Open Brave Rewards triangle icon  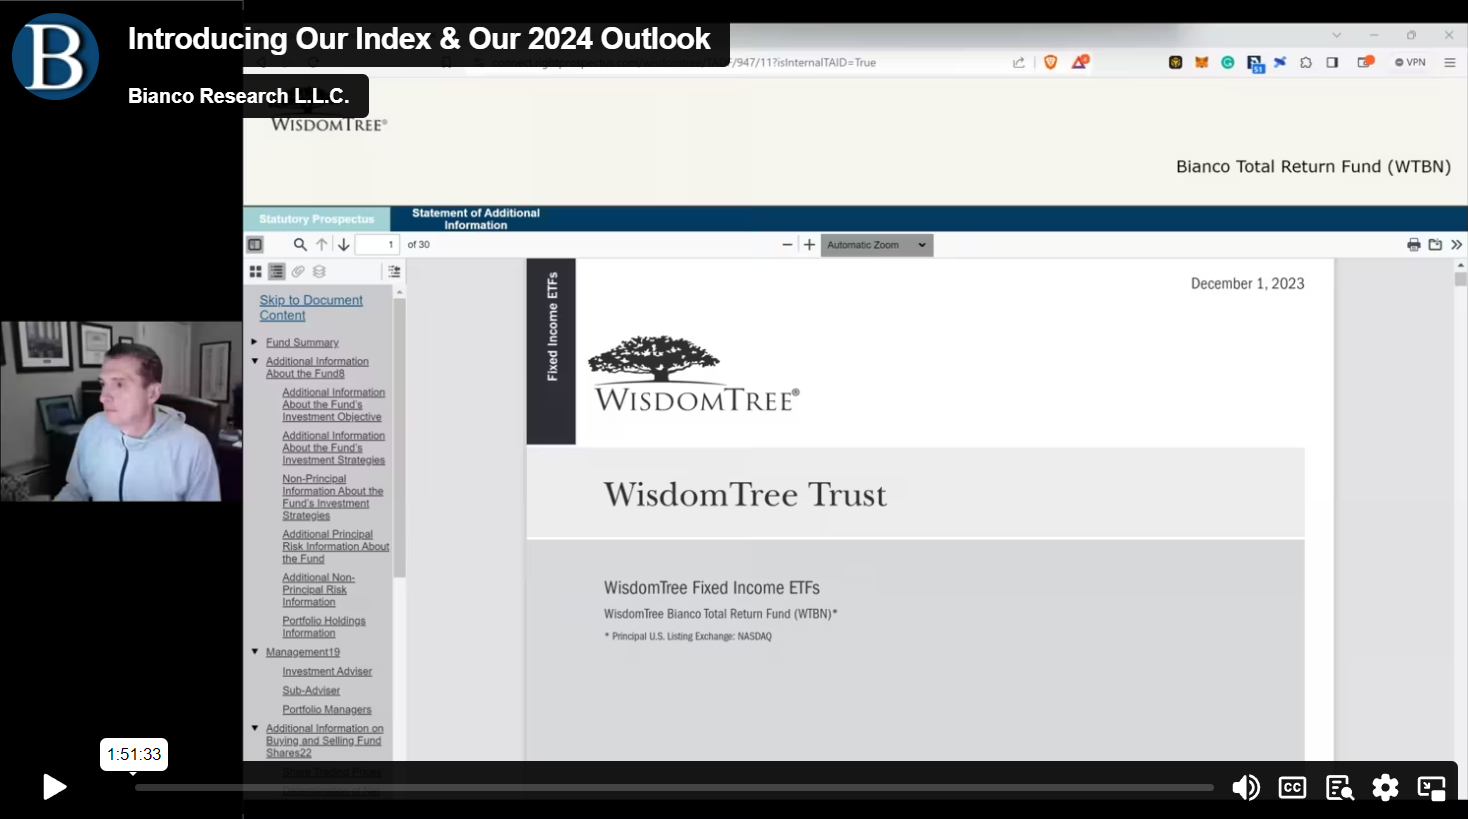pyautogui.click(x=1080, y=62)
